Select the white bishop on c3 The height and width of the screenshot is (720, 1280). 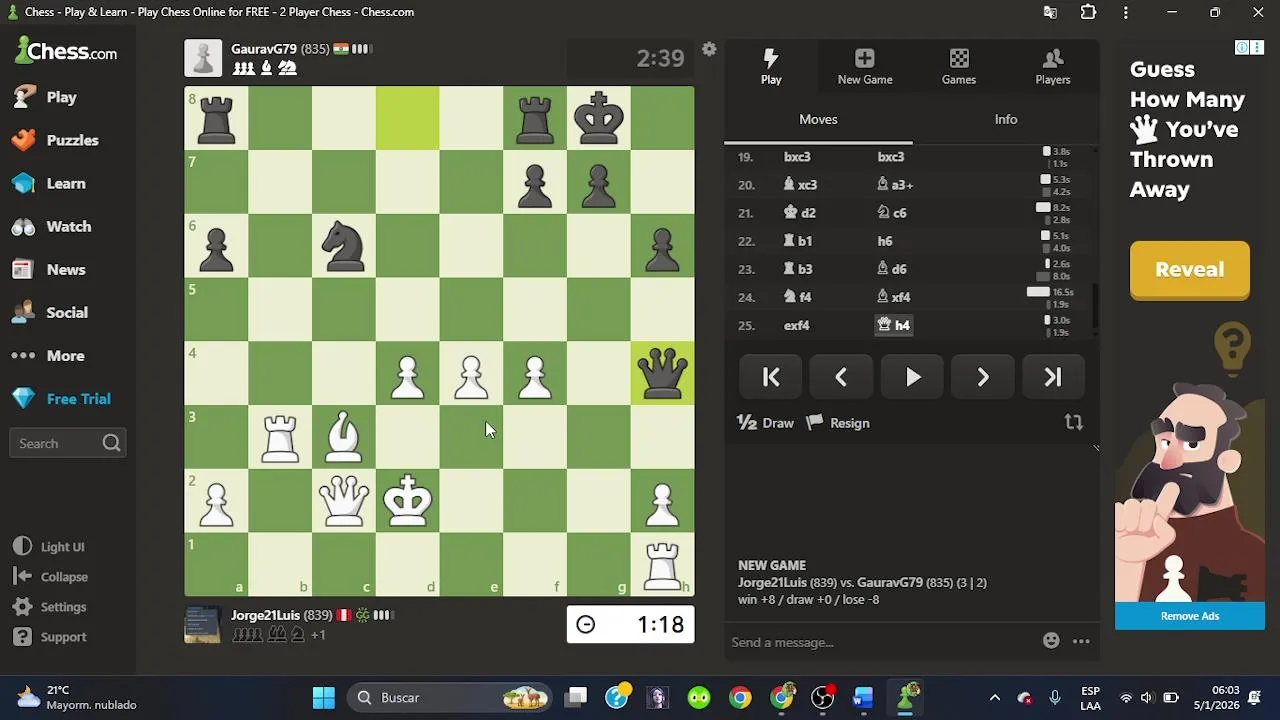tap(344, 437)
